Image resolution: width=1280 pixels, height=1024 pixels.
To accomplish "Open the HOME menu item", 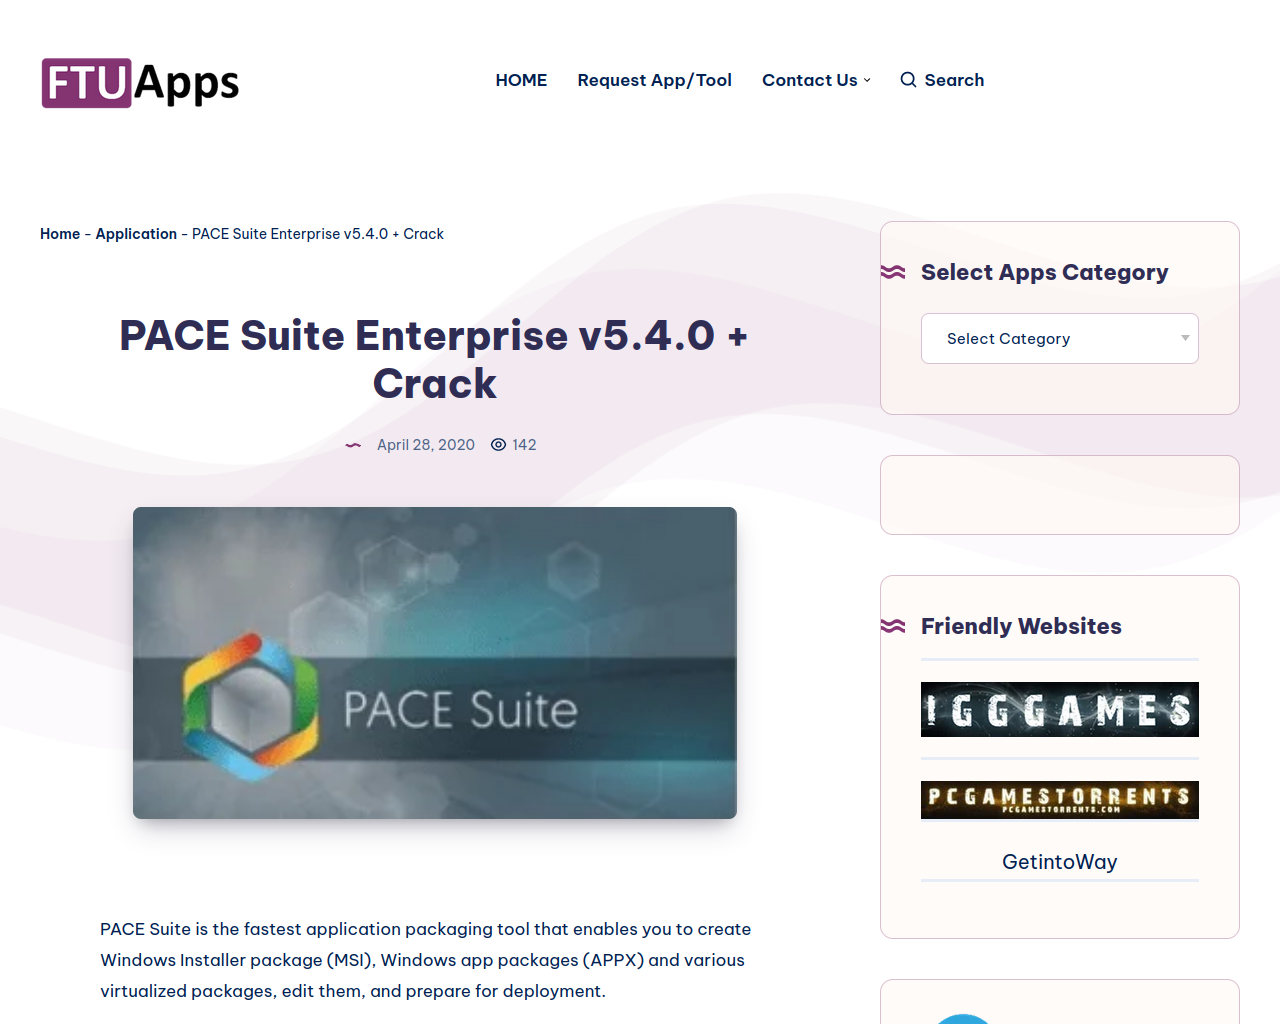I will [x=521, y=80].
